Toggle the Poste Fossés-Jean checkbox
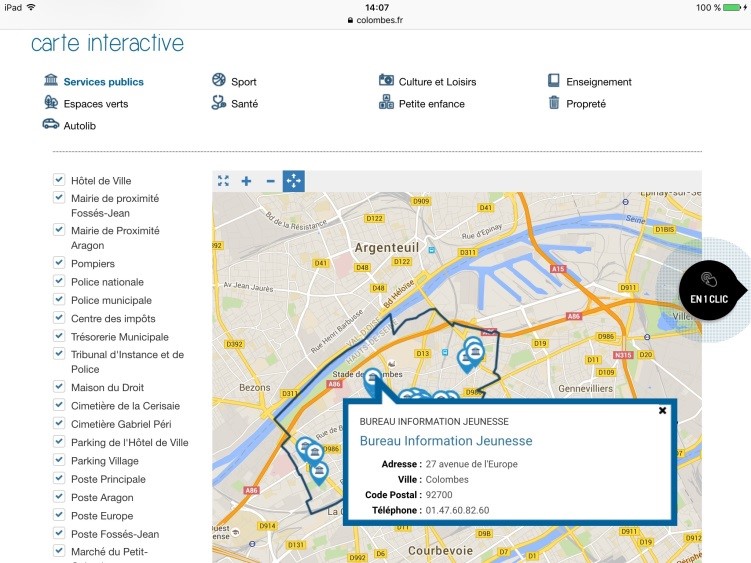 [x=59, y=533]
